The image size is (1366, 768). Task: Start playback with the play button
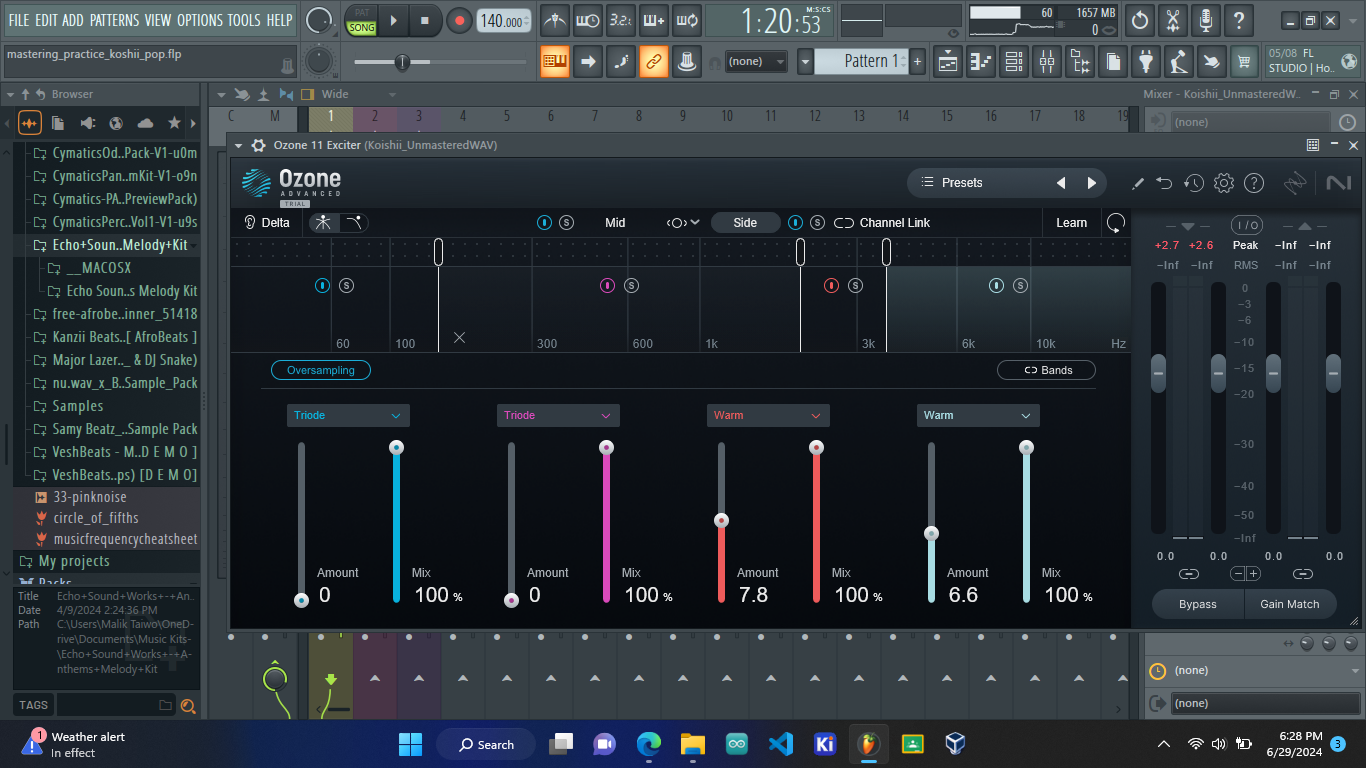click(x=393, y=20)
